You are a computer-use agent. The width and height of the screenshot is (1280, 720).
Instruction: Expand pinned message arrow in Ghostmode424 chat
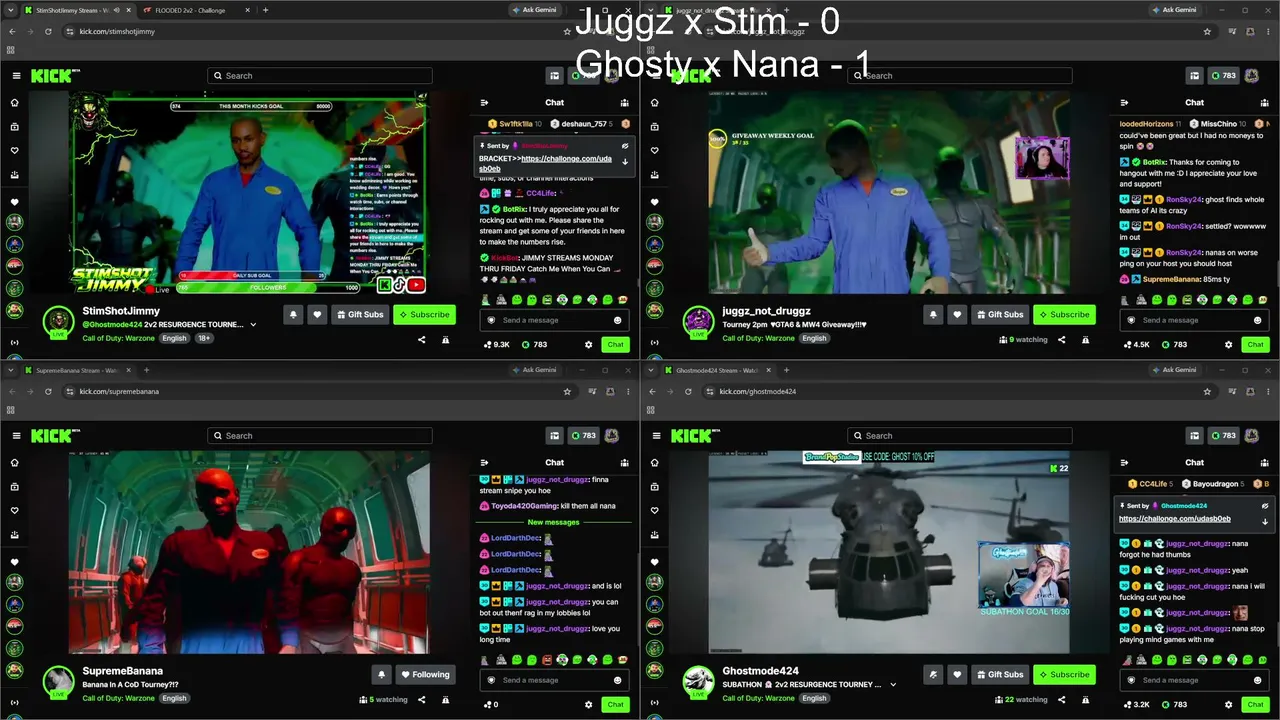pos(1265,522)
